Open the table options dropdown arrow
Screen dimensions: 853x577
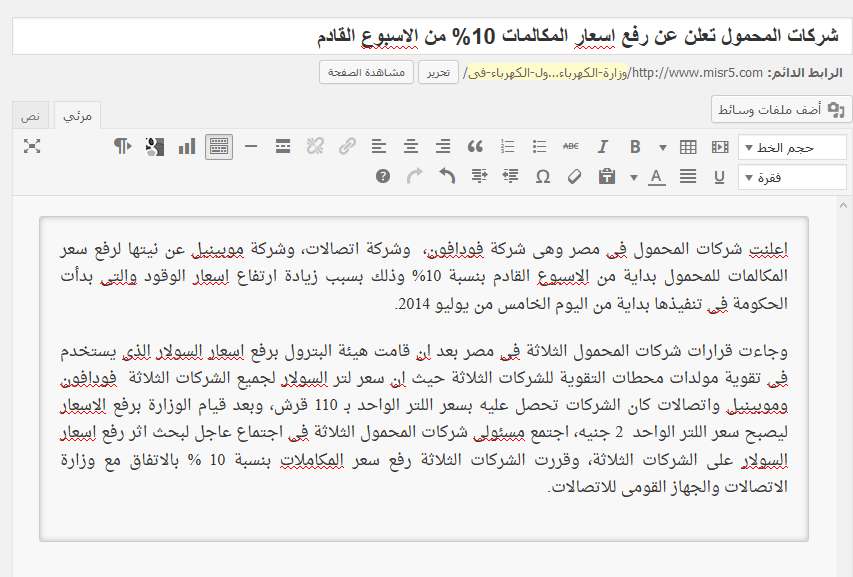(663, 147)
